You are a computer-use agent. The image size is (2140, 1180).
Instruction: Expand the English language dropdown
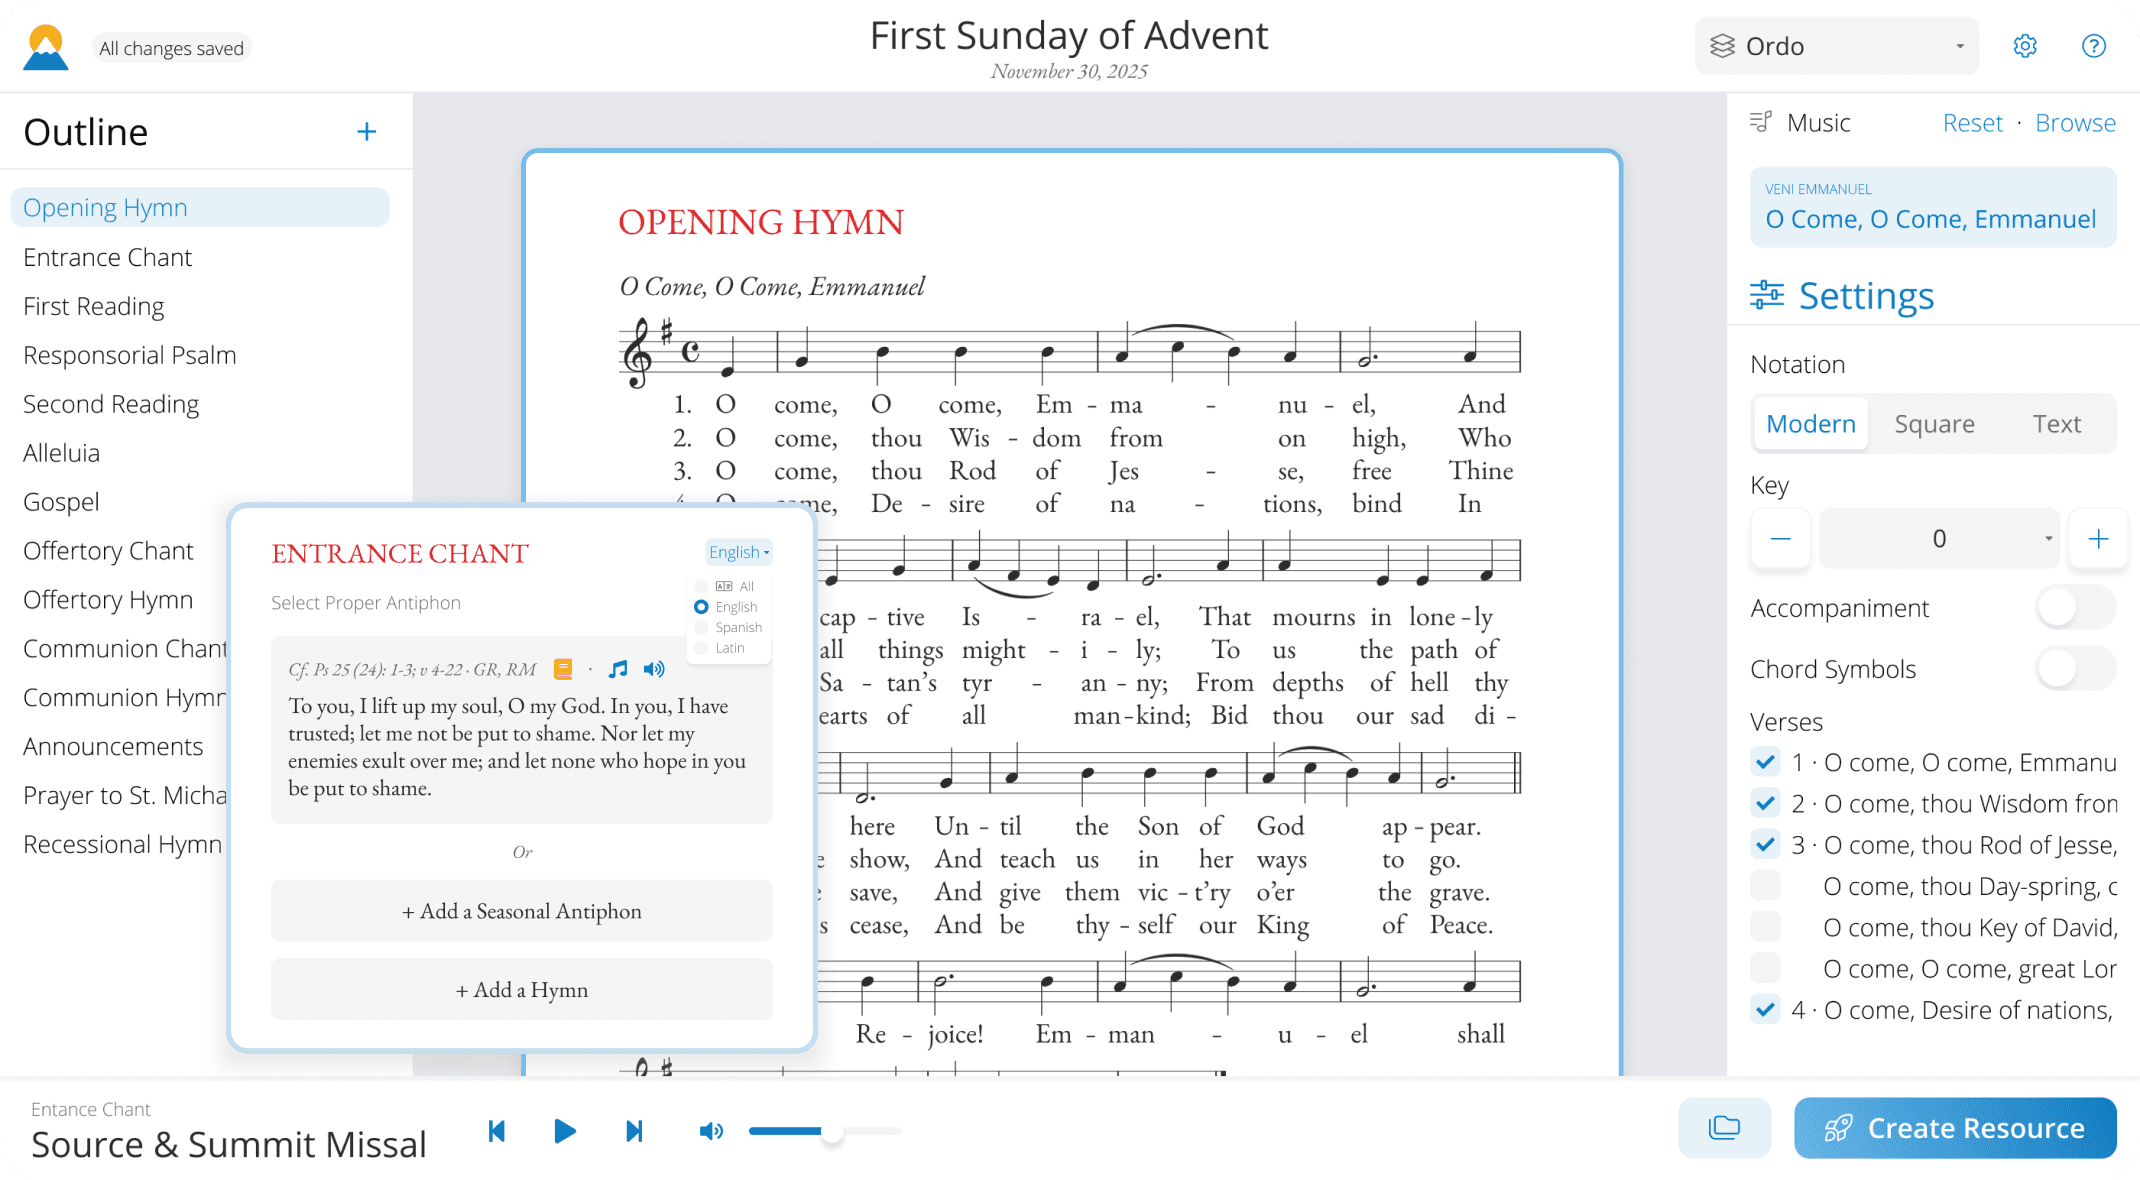pos(739,552)
